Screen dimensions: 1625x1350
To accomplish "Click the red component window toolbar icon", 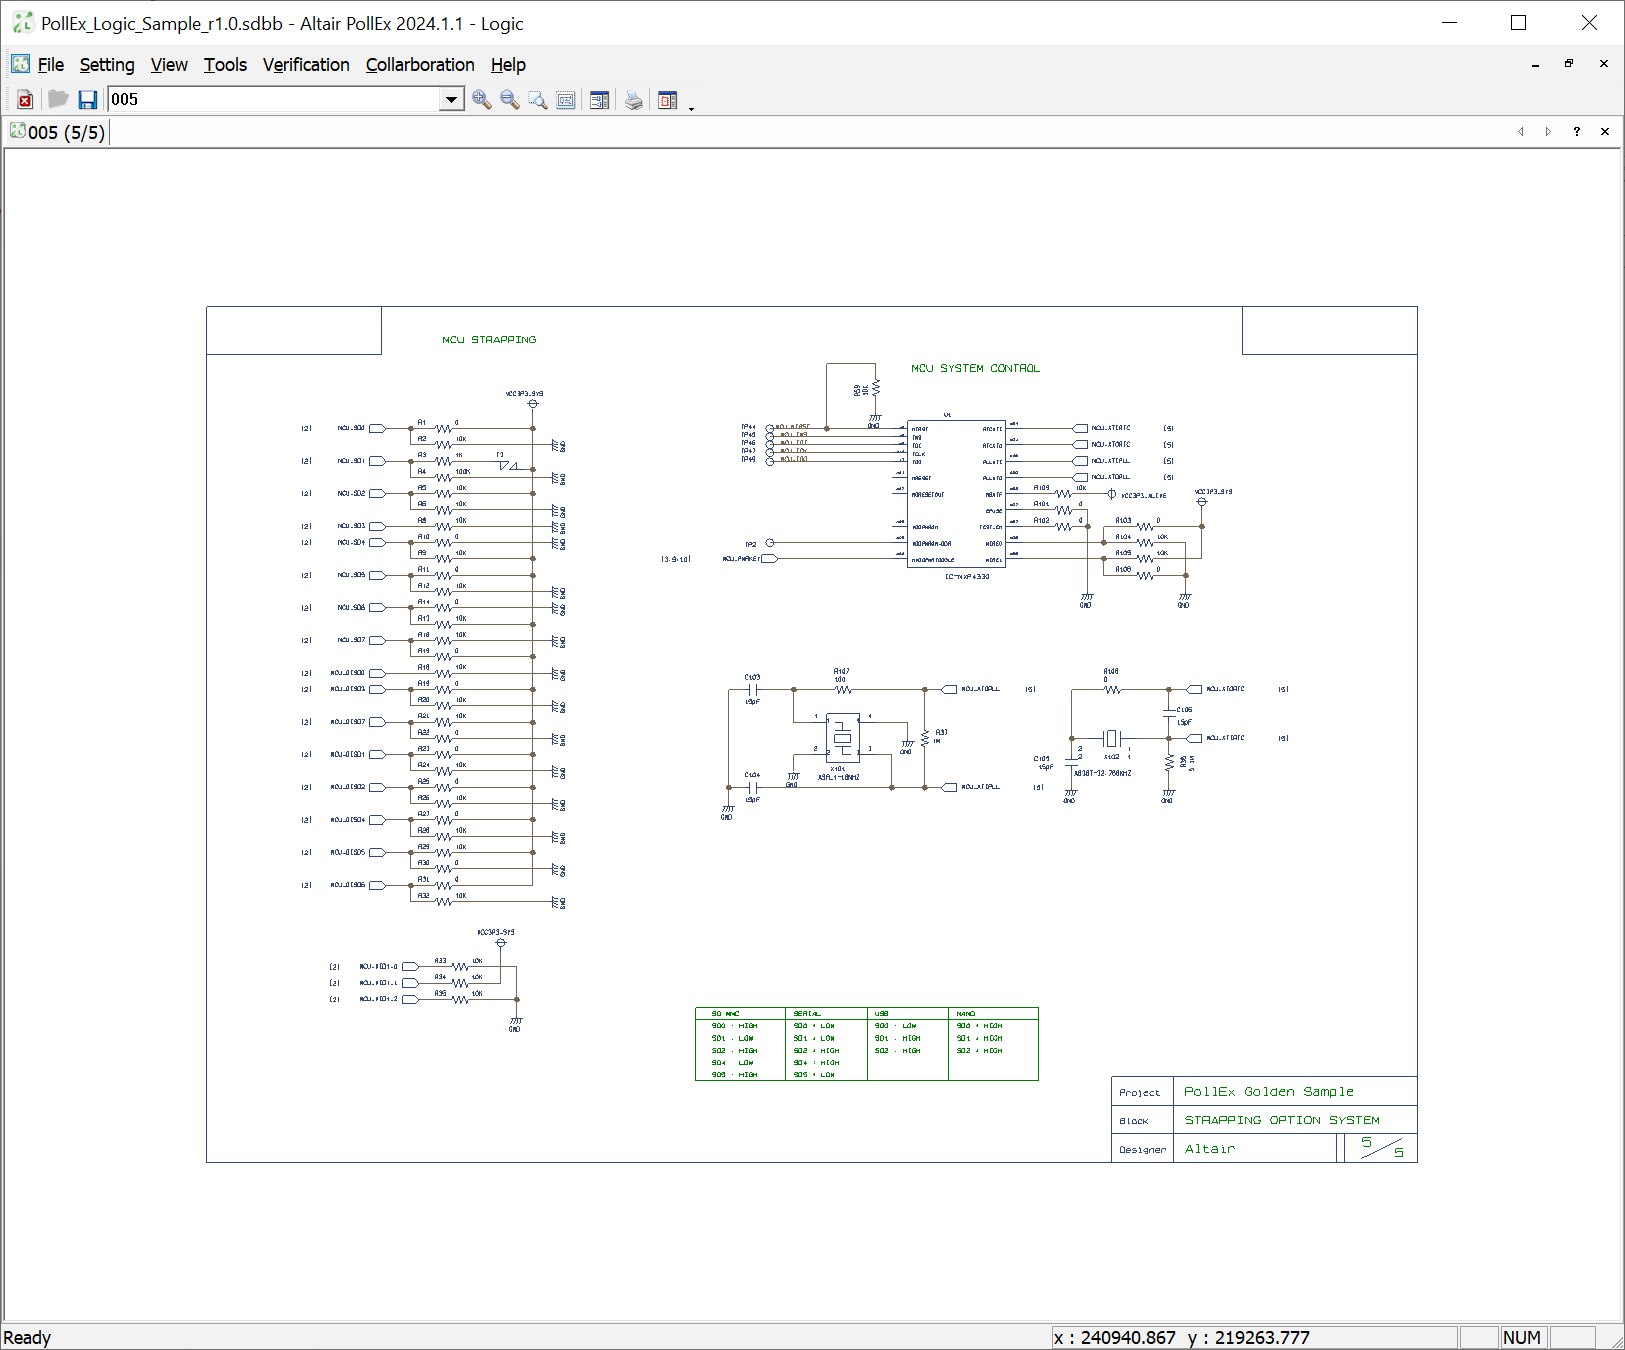I will pyautogui.click(x=668, y=100).
